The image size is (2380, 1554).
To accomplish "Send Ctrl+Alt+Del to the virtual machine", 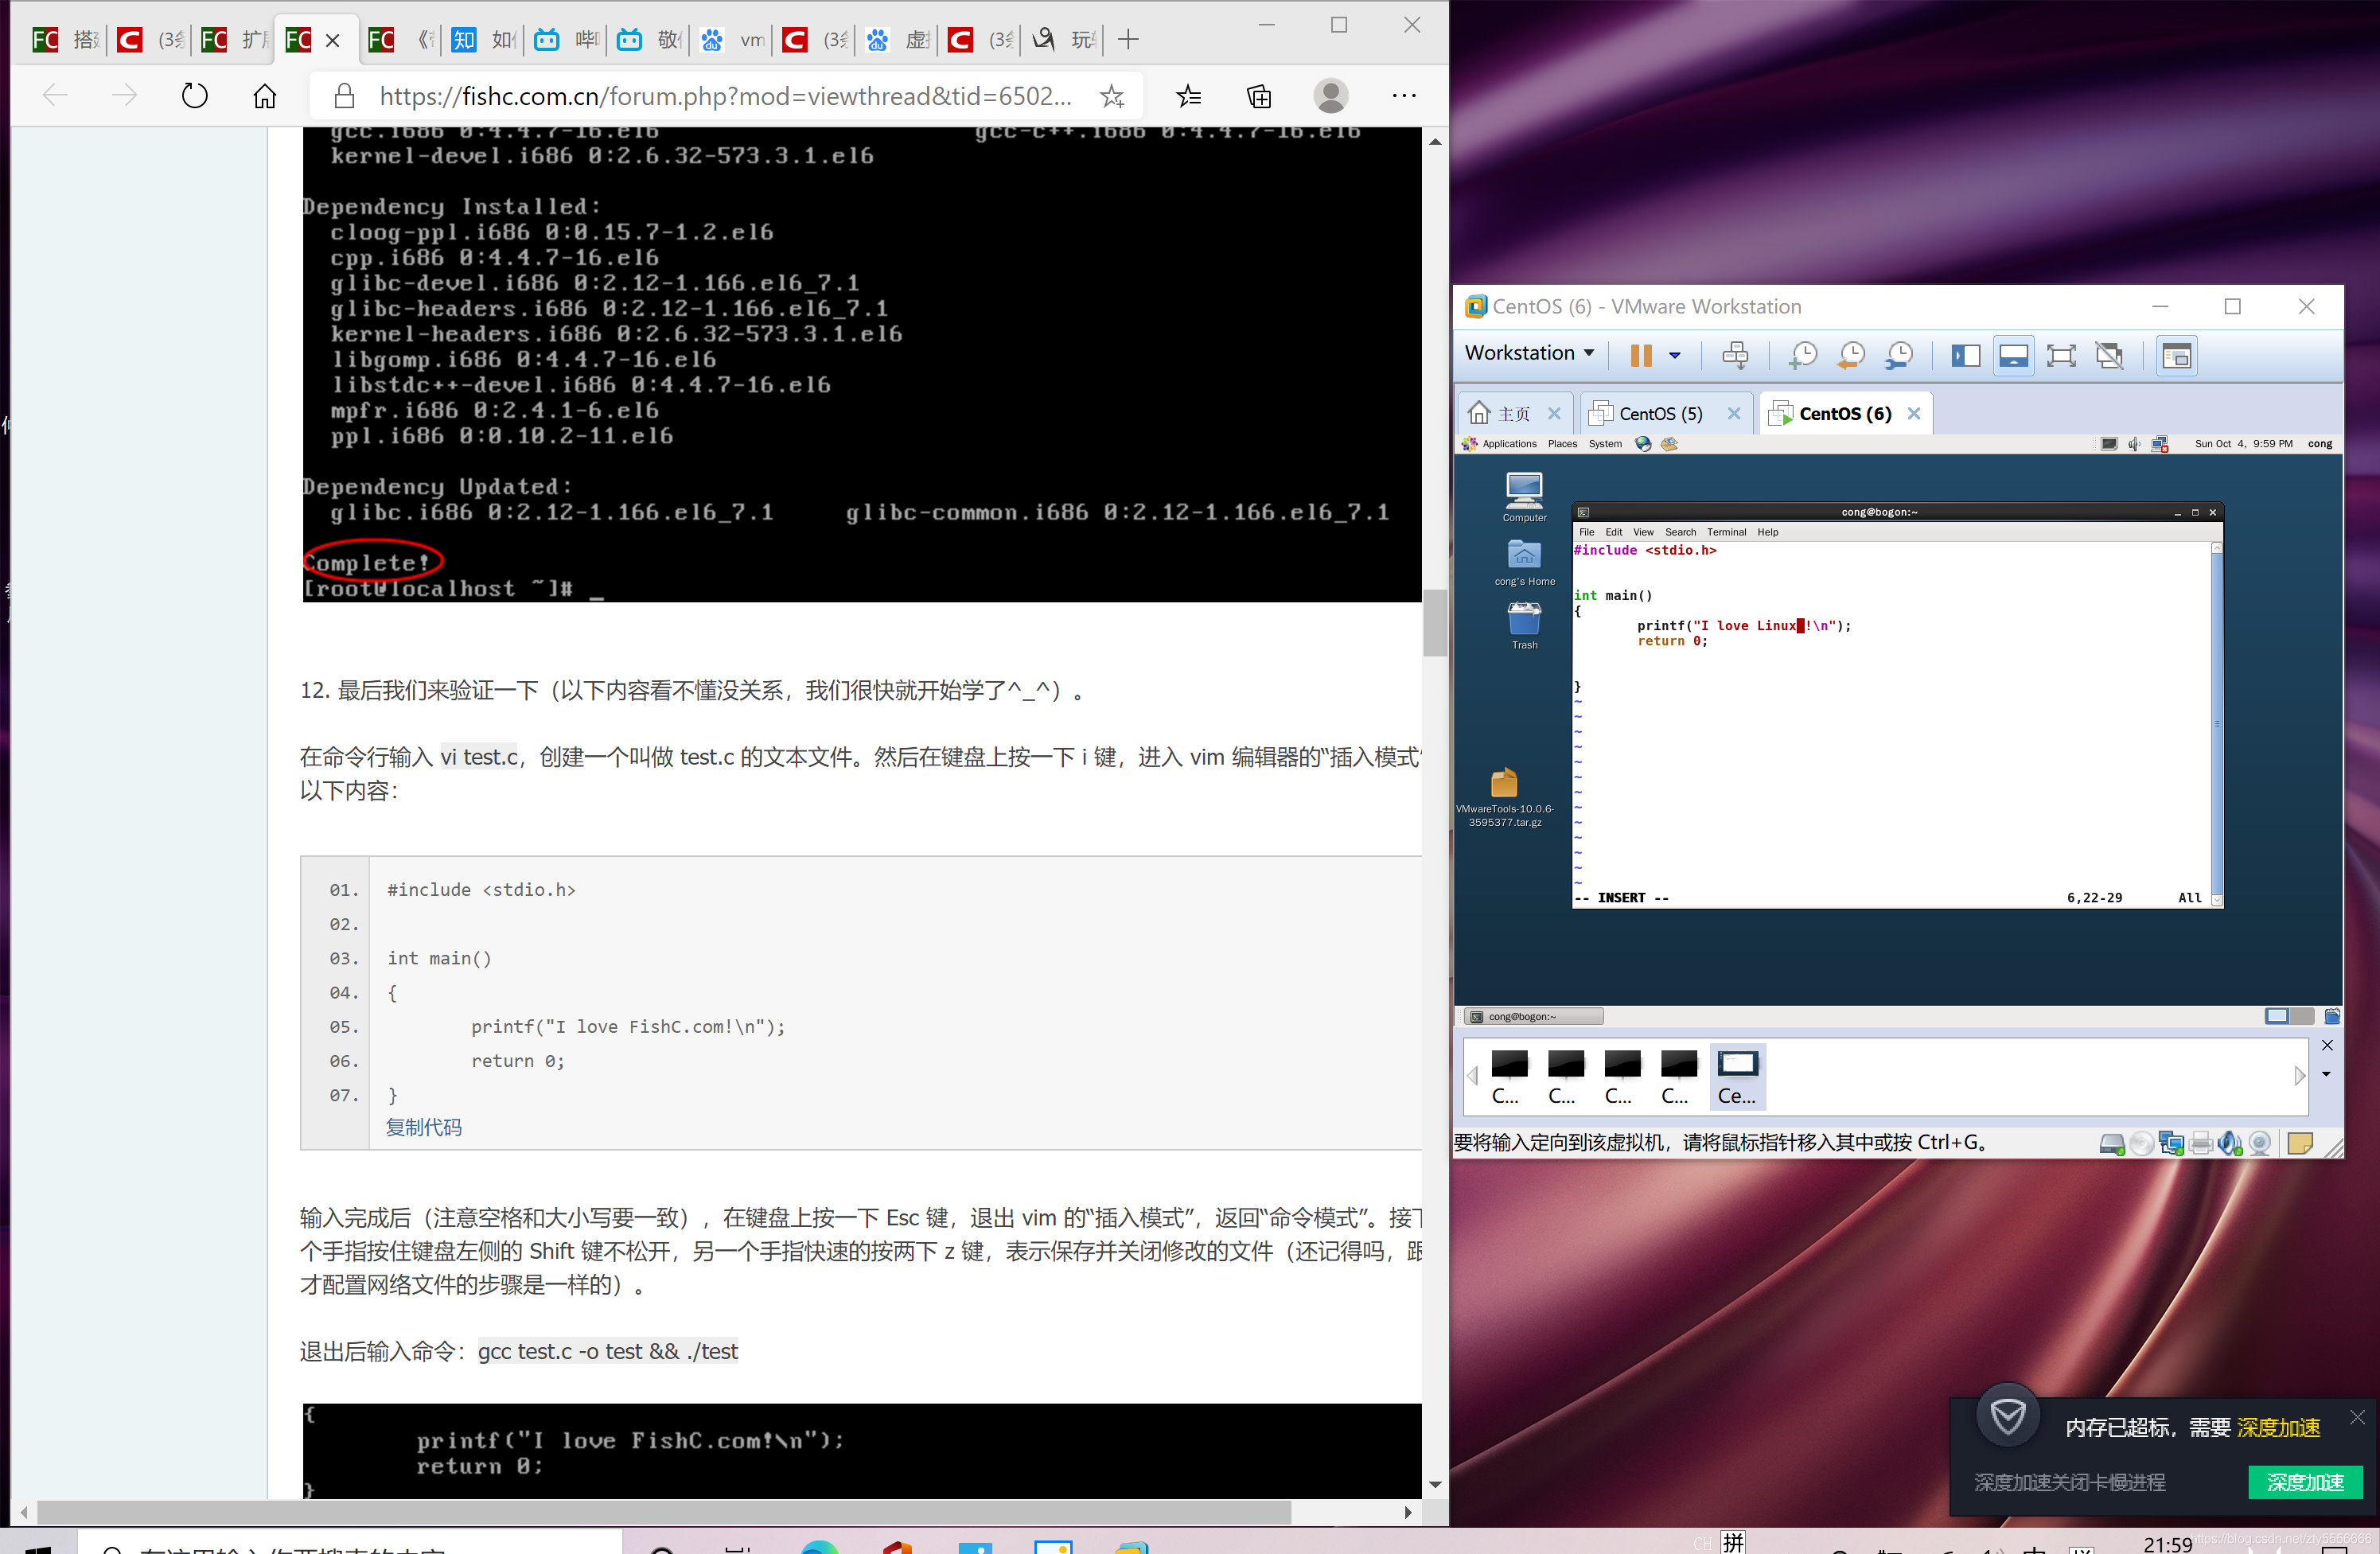I will pos(1735,355).
